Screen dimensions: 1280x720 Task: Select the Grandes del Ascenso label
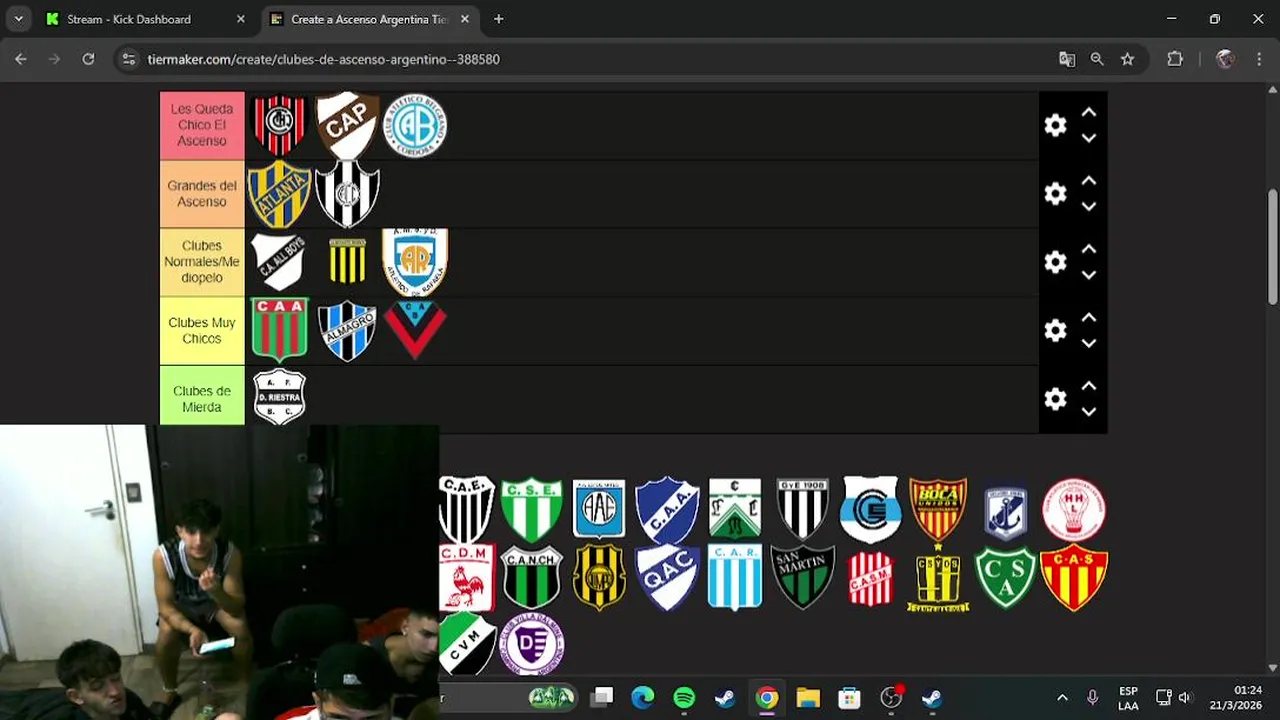click(202, 194)
